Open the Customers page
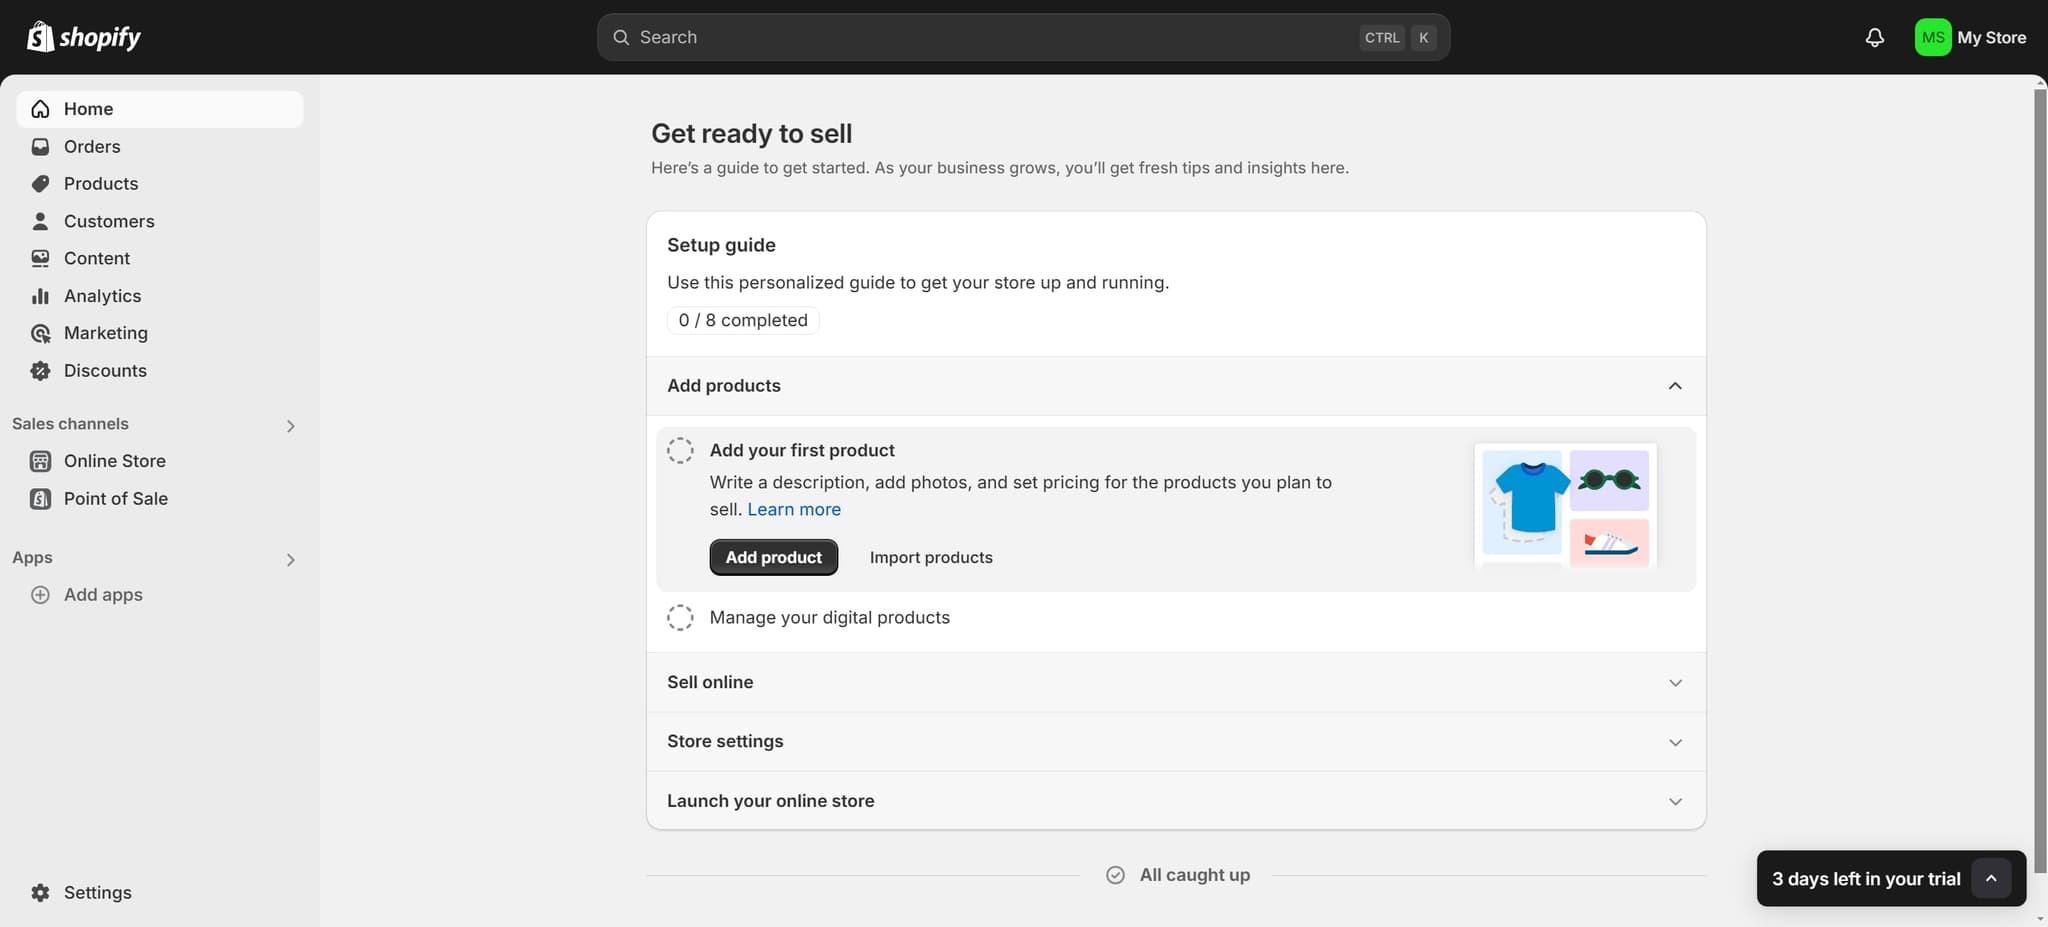The width and height of the screenshot is (2048, 927). click(x=108, y=221)
